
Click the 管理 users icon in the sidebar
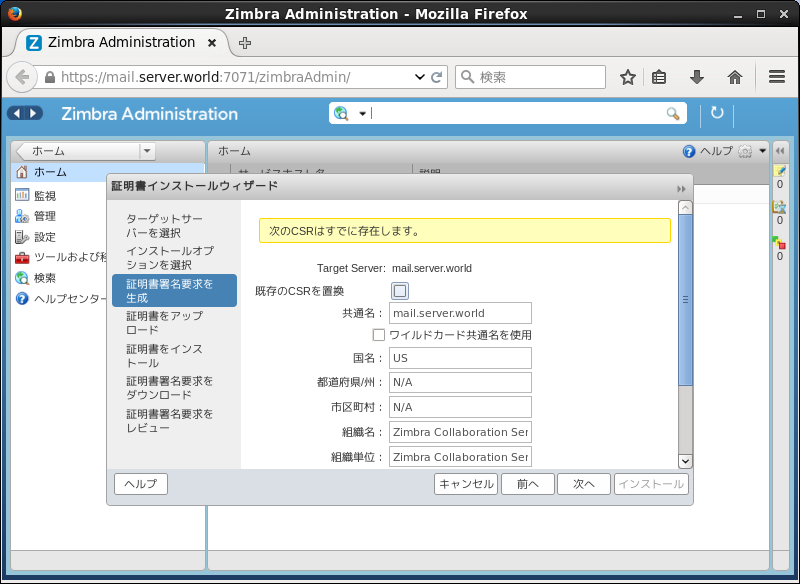click(x=22, y=216)
